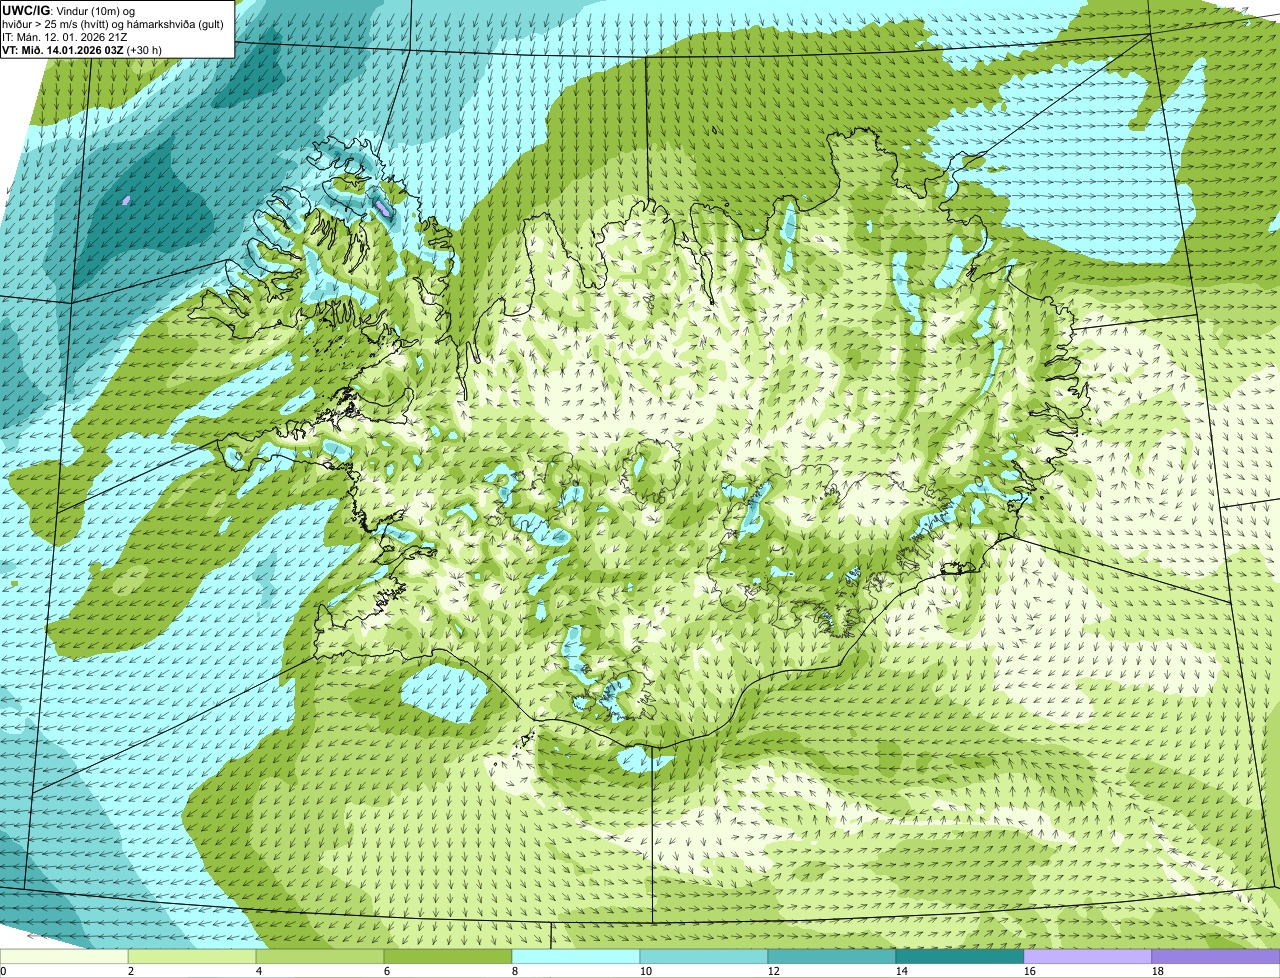The image size is (1280, 978).
Task: Click the legend scale label "8"
Action: (x=515, y=971)
